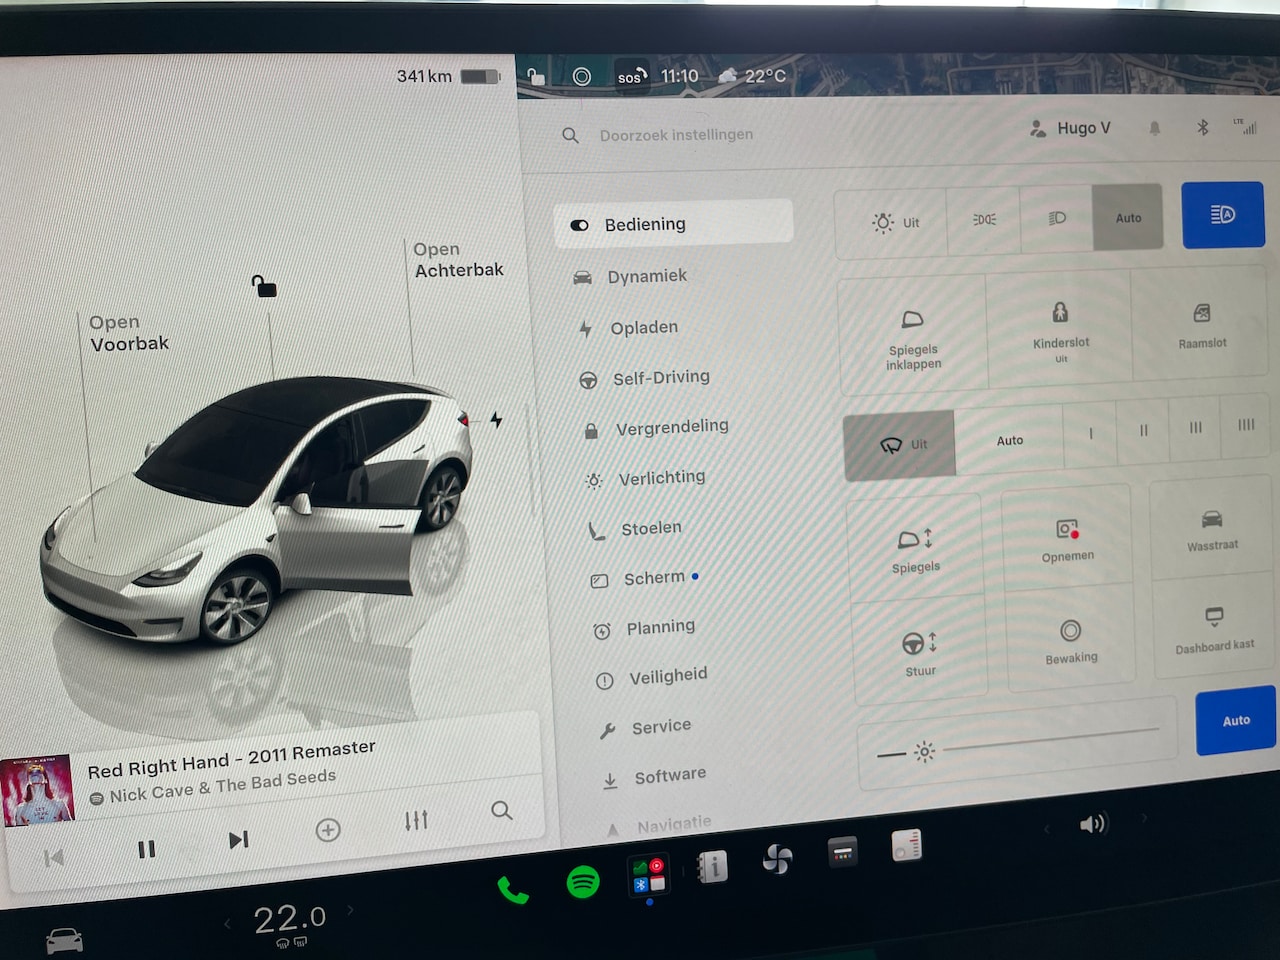Open the Hugo V driver profile menu
The image size is (1280, 960).
[x=1070, y=129]
